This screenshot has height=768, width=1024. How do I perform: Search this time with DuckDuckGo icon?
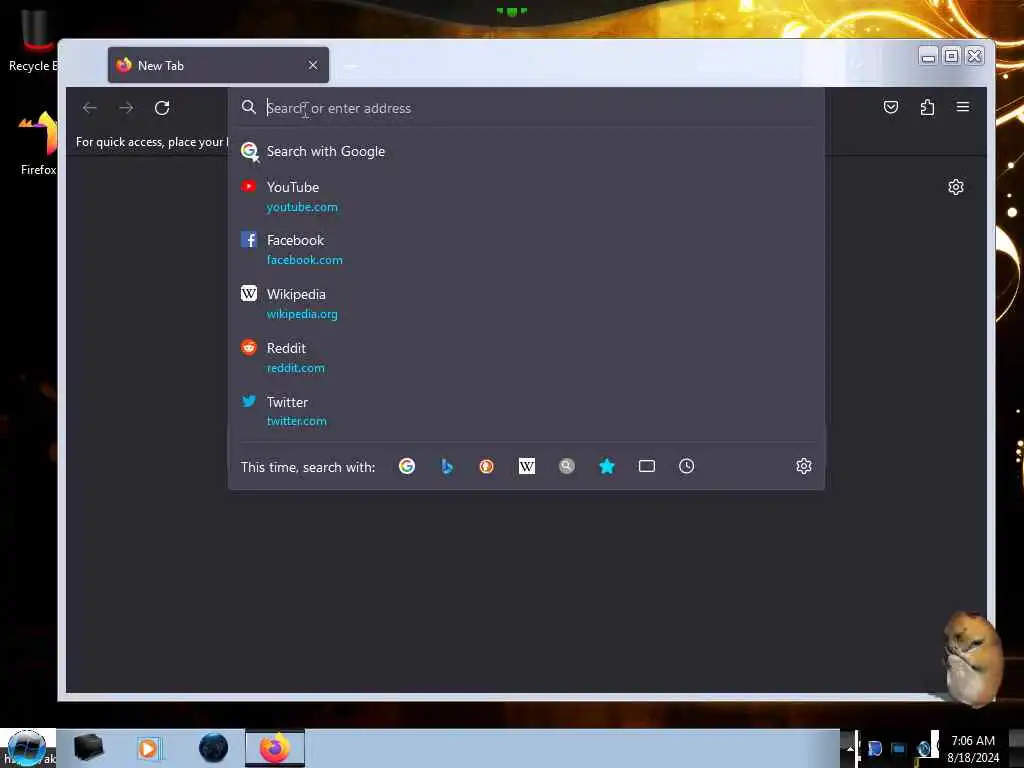(x=487, y=466)
